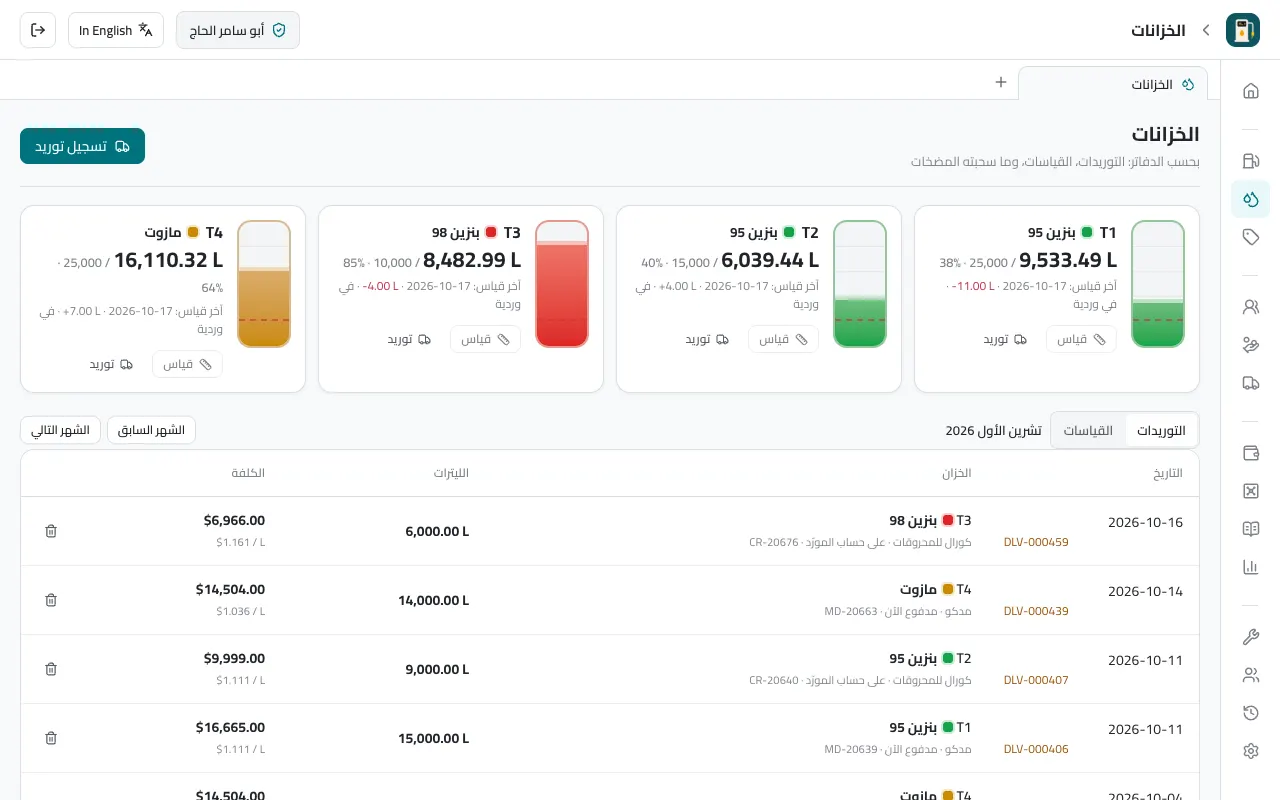The height and width of the screenshot is (800, 1280).
Task: Click توريد on T4 مازوت card
Action: (x=111, y=364)
